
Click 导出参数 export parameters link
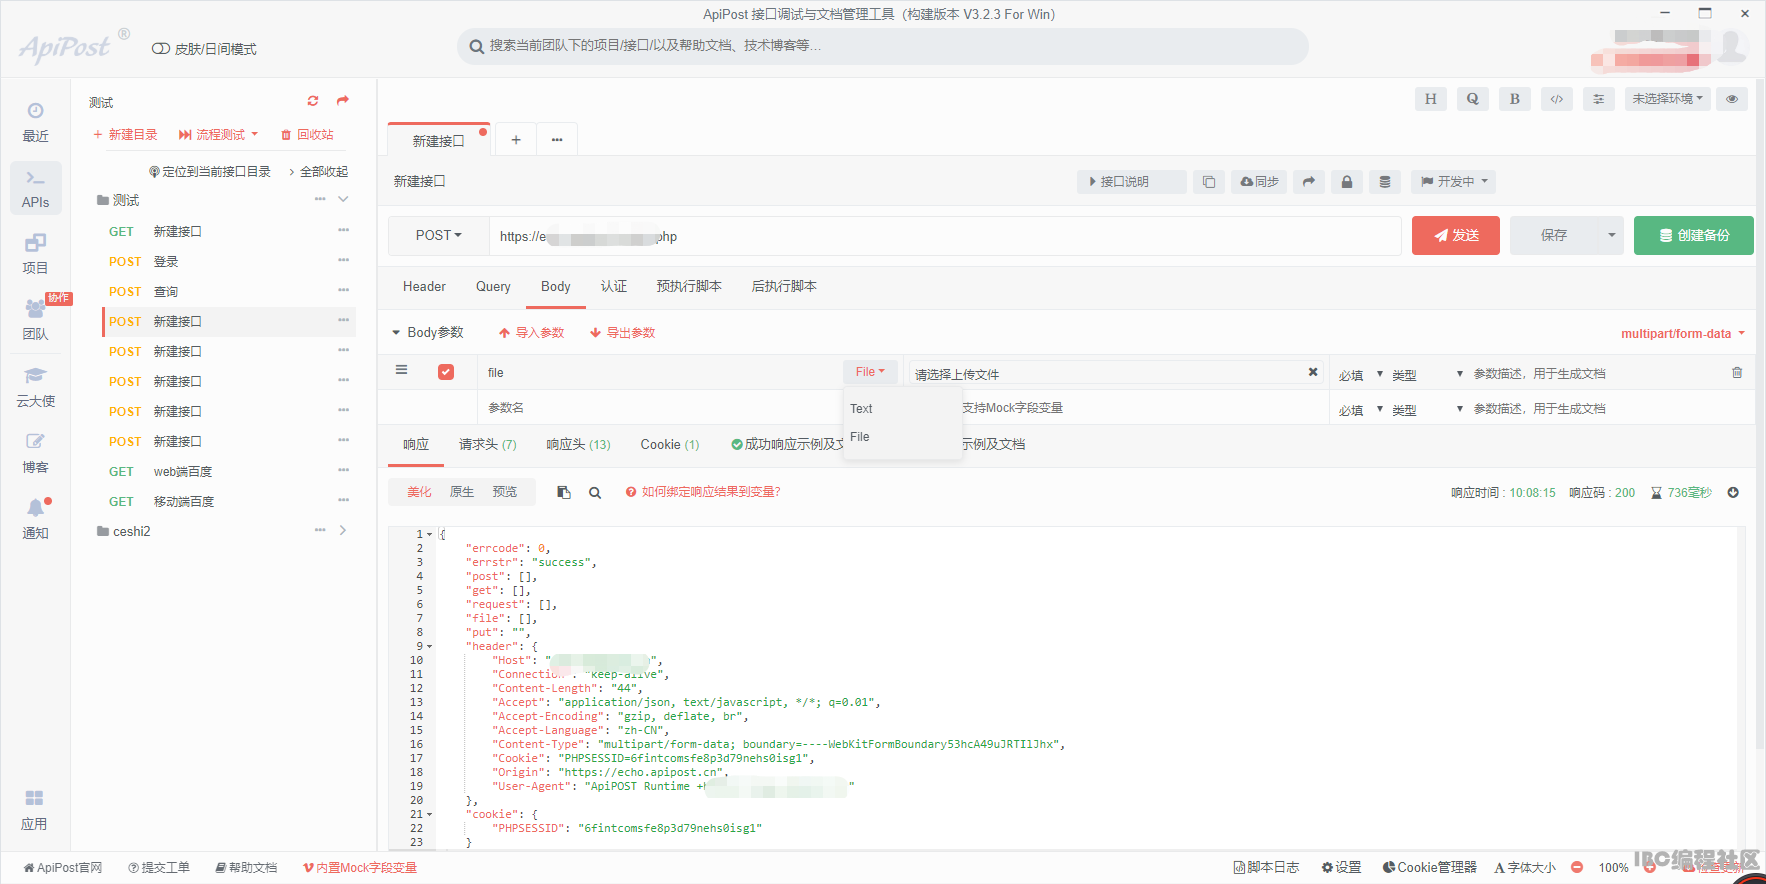click(622, 333)
